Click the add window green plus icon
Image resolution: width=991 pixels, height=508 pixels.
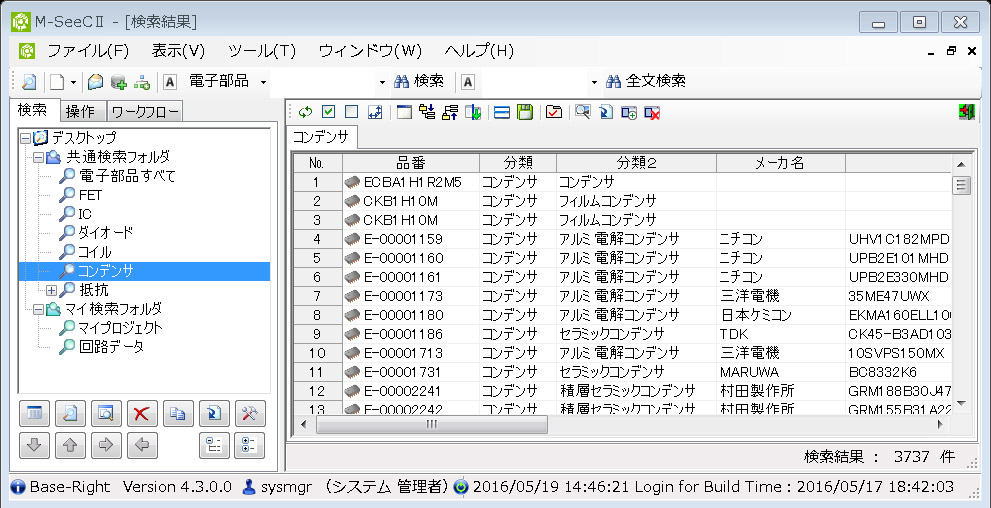629,112
